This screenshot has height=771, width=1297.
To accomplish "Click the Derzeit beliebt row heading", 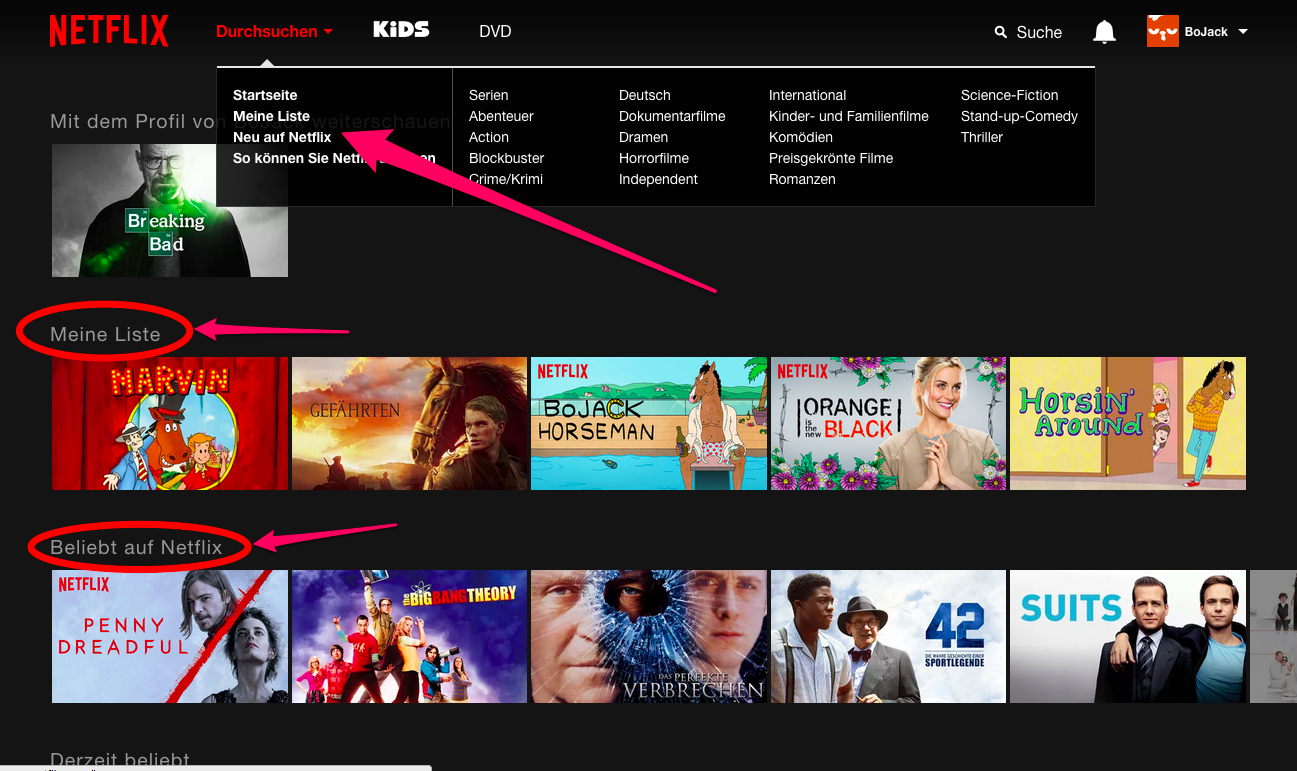I will tap(120, 761).
